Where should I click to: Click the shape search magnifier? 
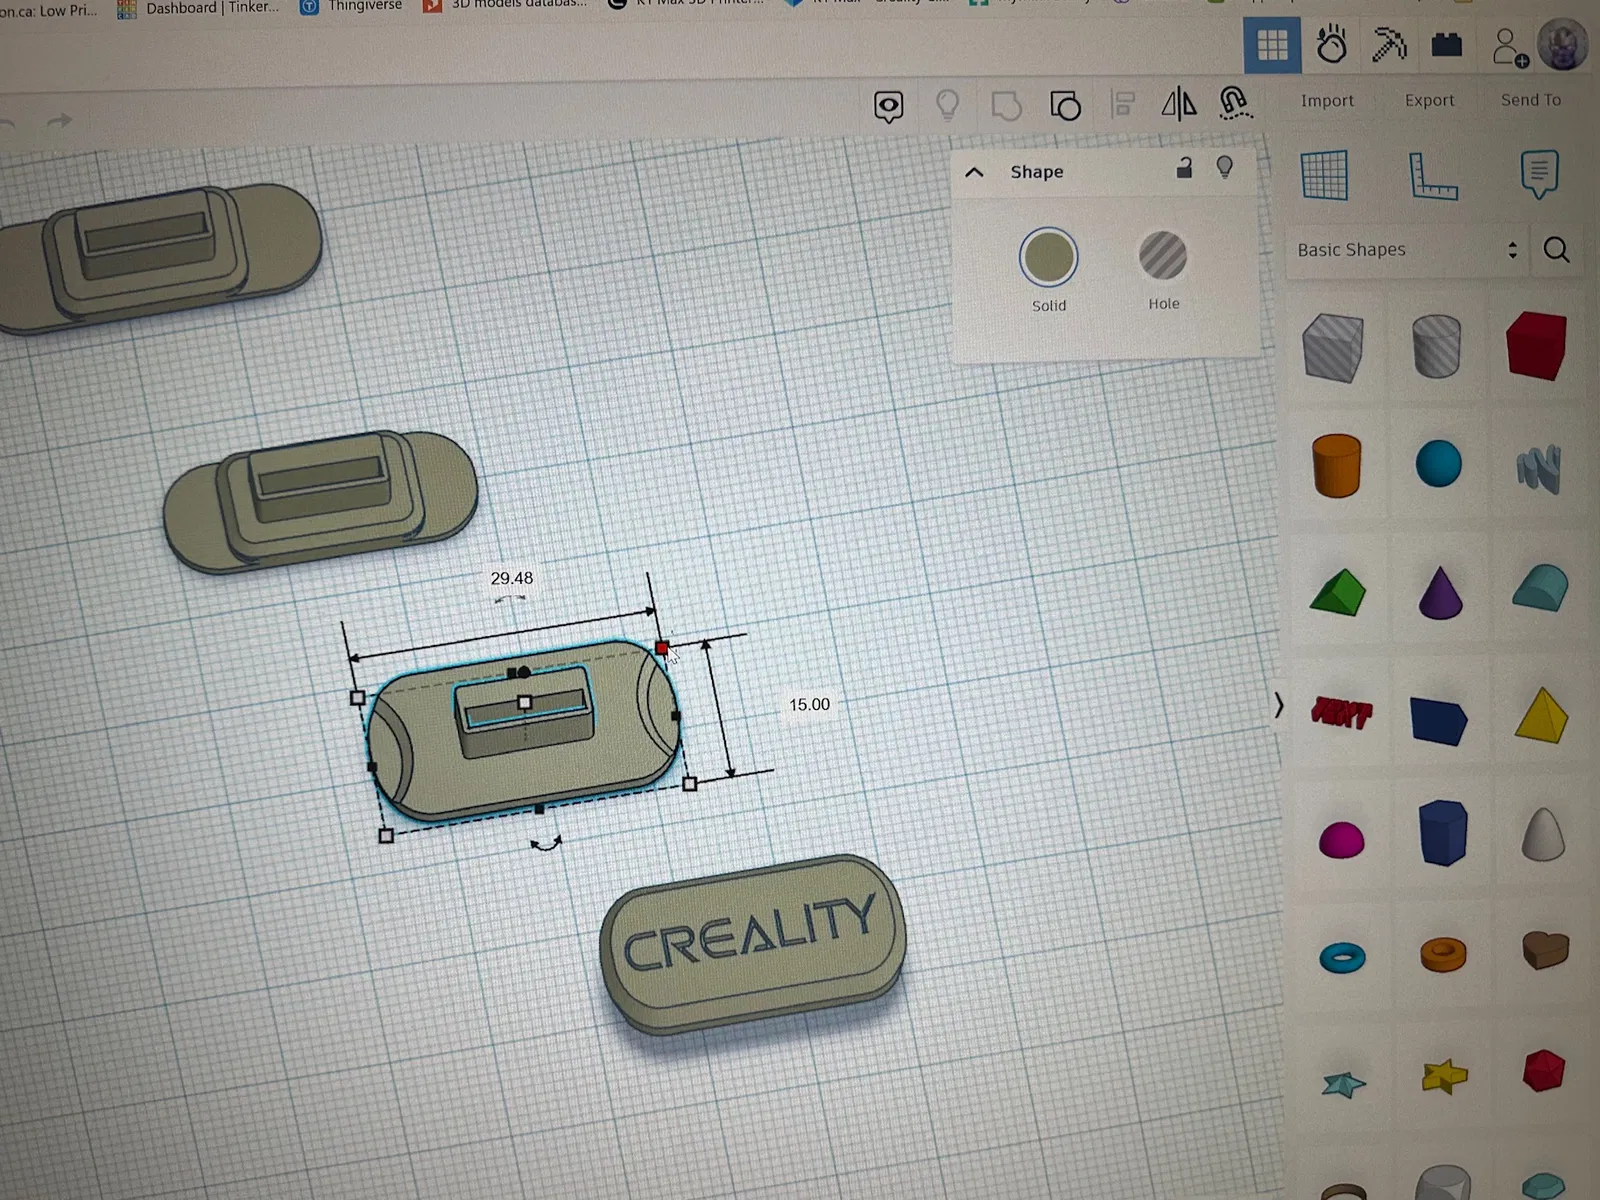pyautogui.click(x=1556, y=250)
